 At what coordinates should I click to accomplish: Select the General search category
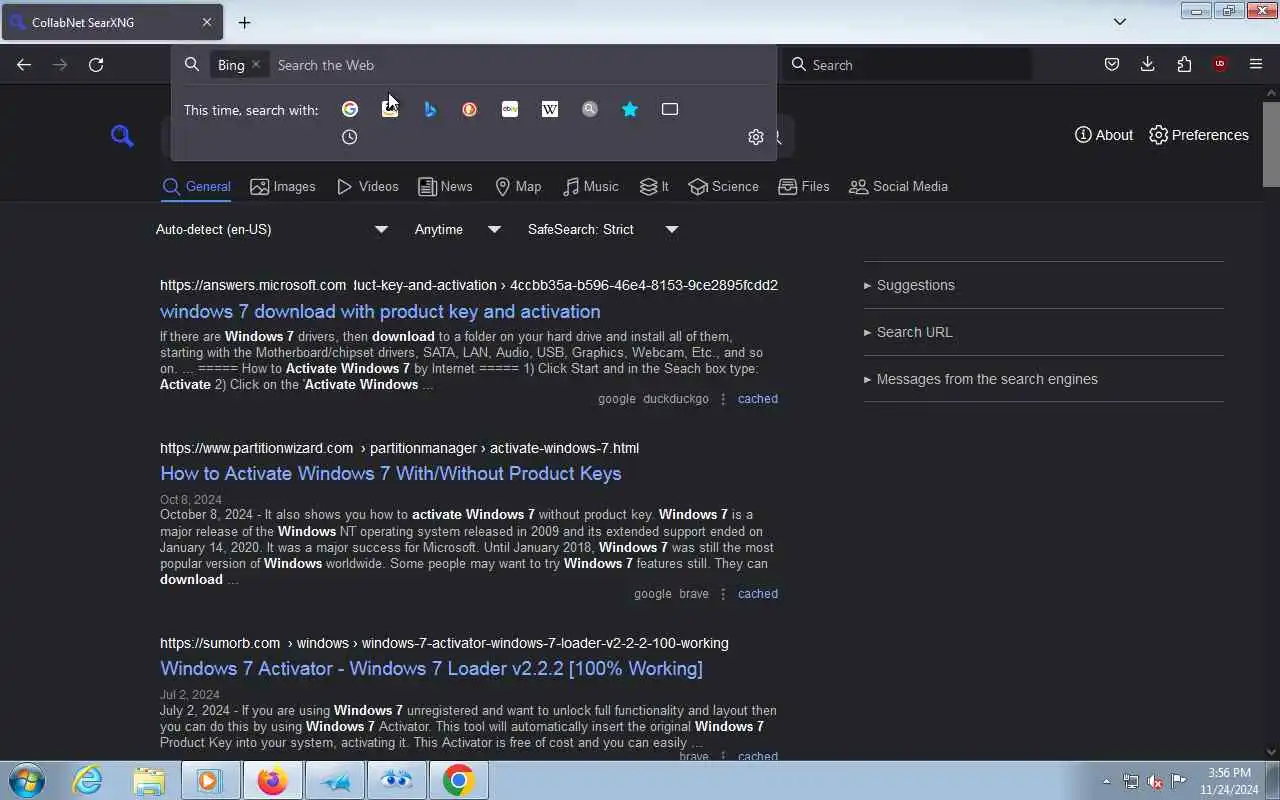(196, 187)
